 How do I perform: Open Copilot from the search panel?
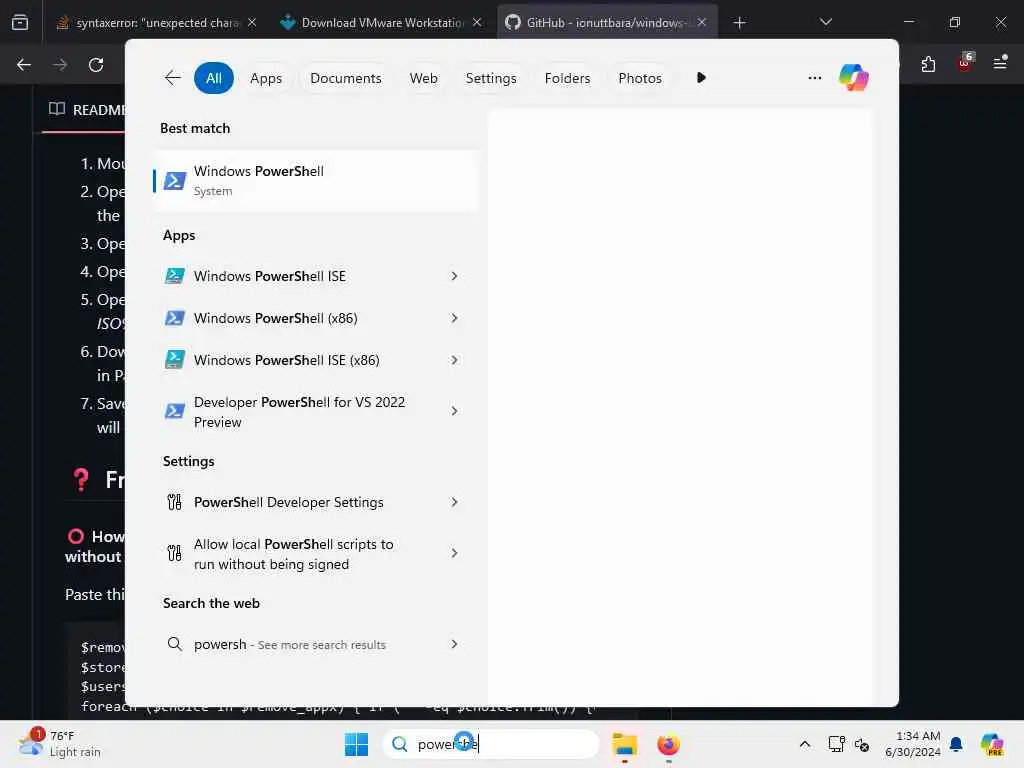tap(854, 78)
